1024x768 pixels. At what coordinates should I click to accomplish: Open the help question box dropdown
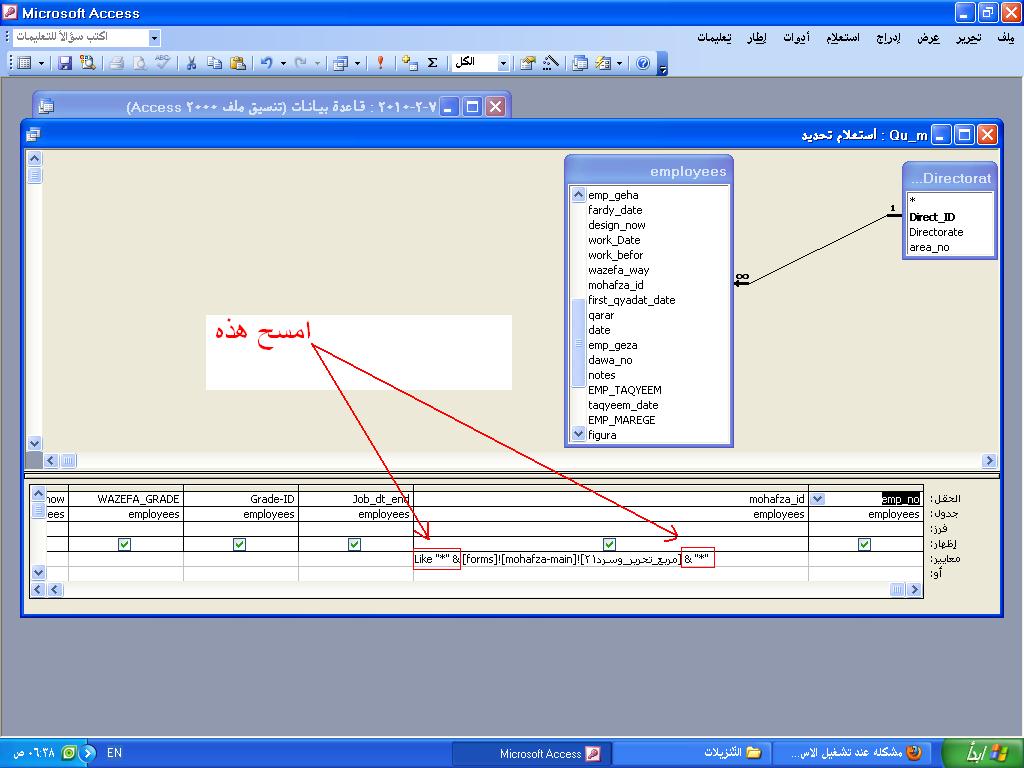click(154, 38)
